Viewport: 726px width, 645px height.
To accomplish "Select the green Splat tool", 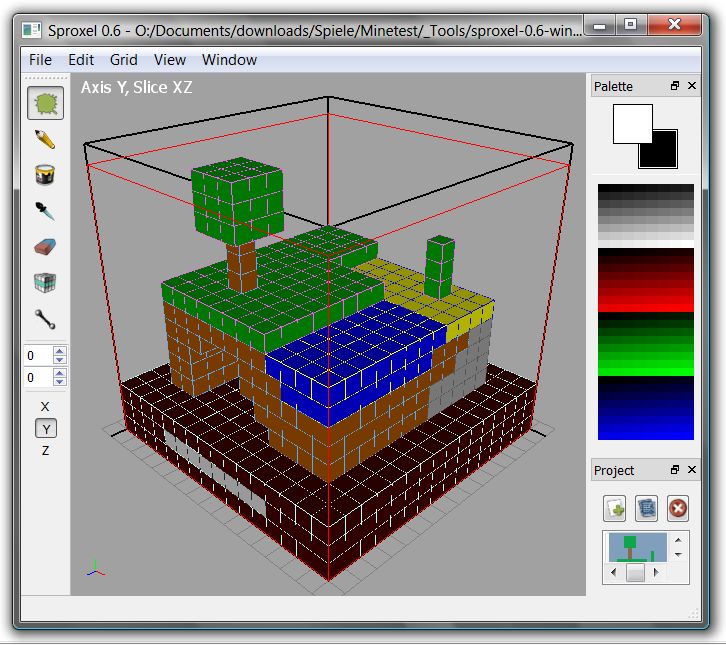I will click(x=45, y=103).
